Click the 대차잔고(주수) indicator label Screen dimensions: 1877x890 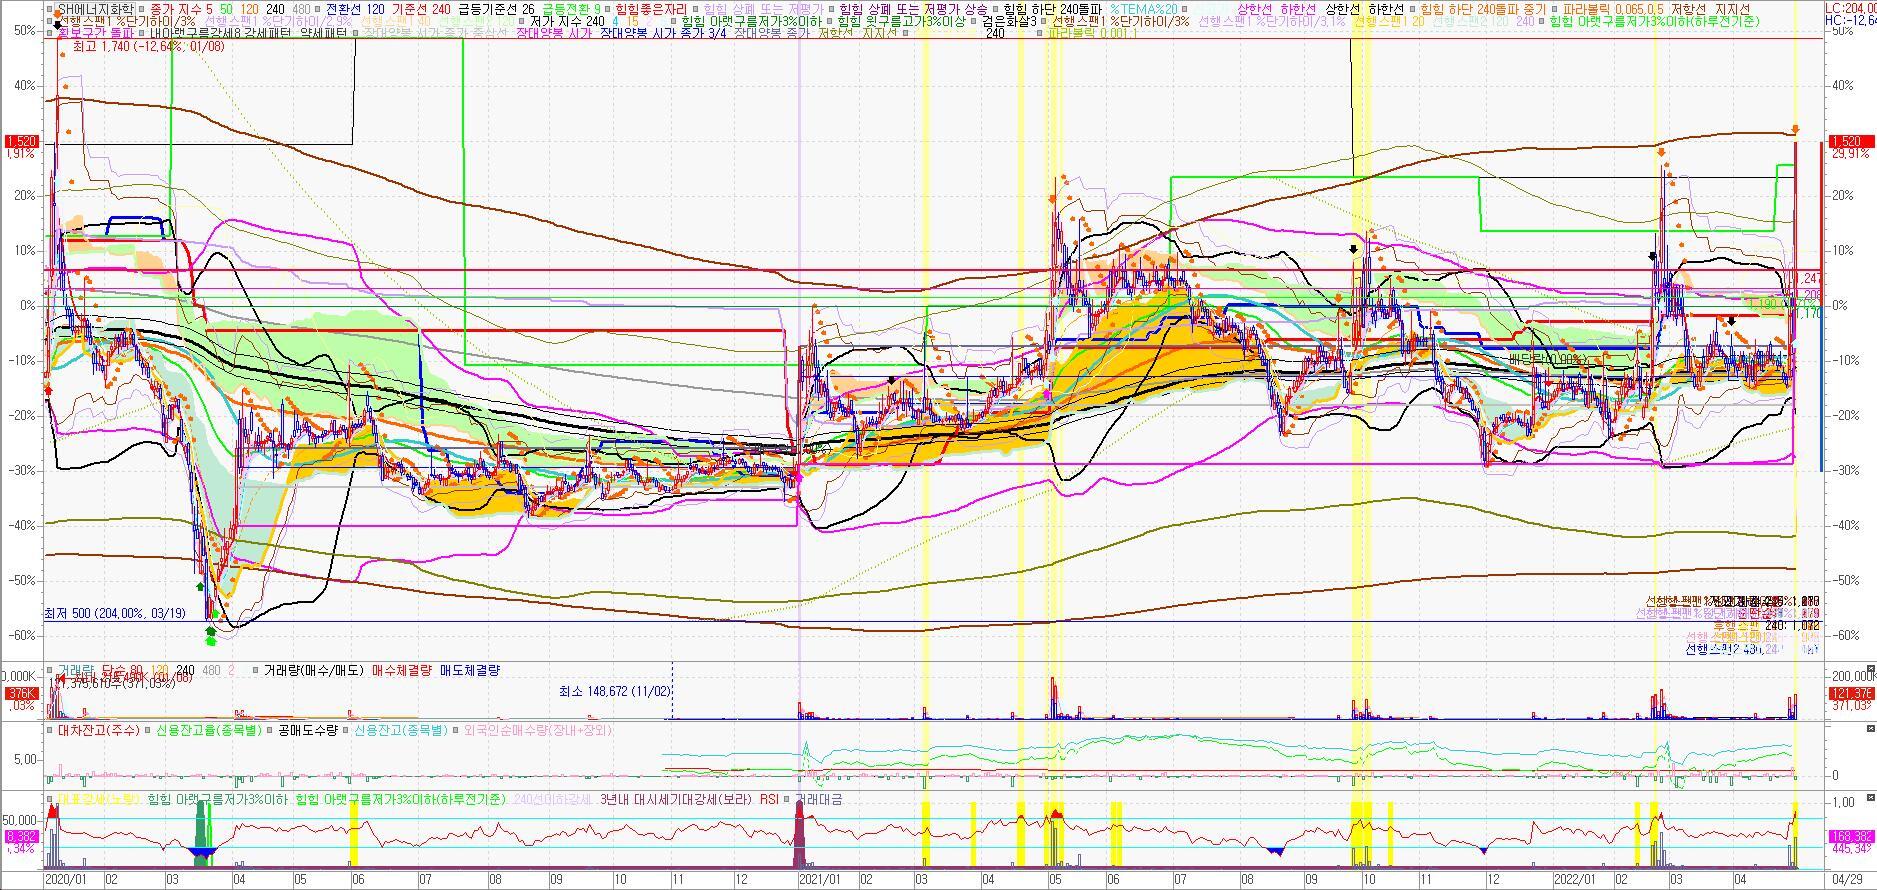pyautogui.click(x=98, y=731)
